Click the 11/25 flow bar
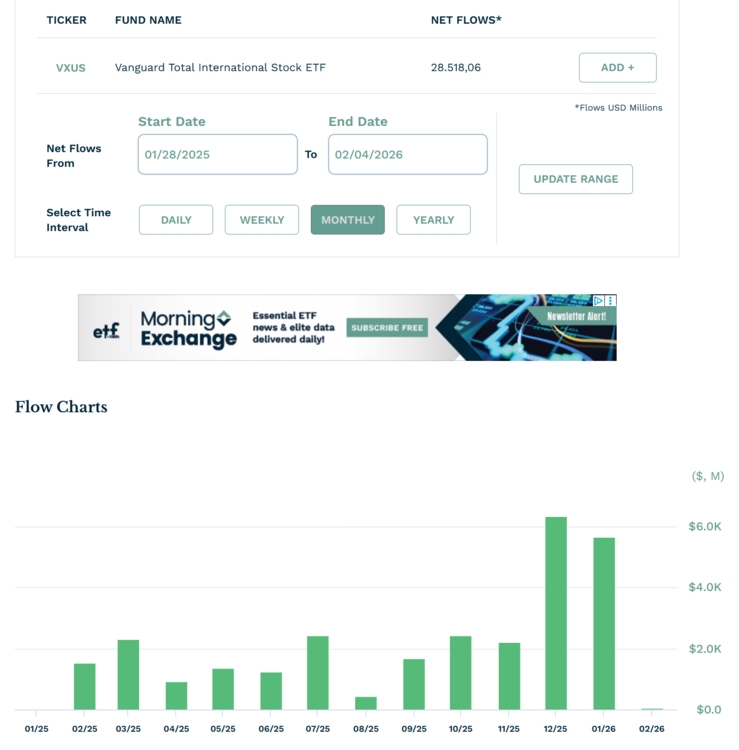Screen dimensions: 739x750 [509, 676]
